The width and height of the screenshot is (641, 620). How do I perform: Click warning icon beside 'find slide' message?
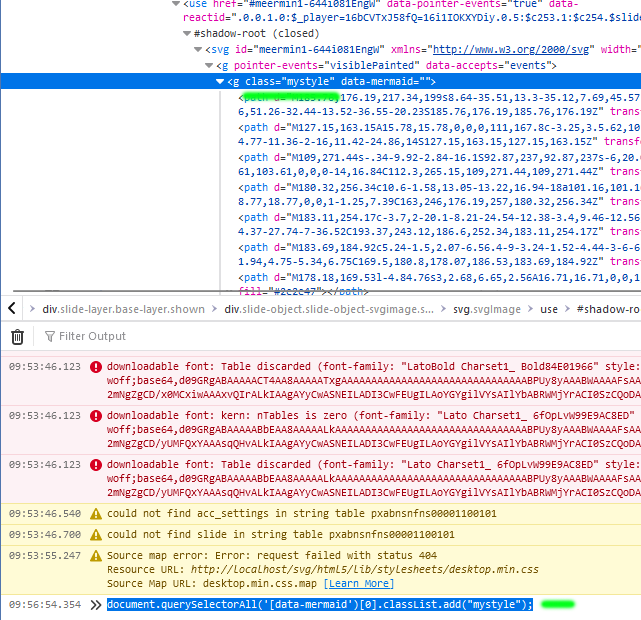coord(96,535)
